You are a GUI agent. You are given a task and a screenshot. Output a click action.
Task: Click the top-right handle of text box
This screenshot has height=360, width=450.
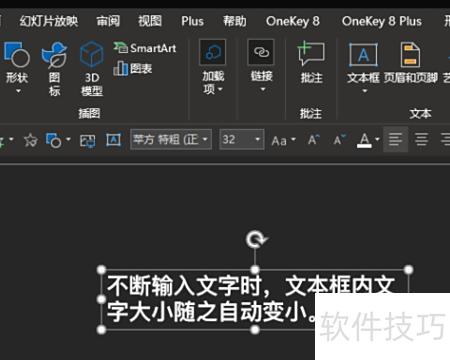pyautogui.click(x=409, y=269)
